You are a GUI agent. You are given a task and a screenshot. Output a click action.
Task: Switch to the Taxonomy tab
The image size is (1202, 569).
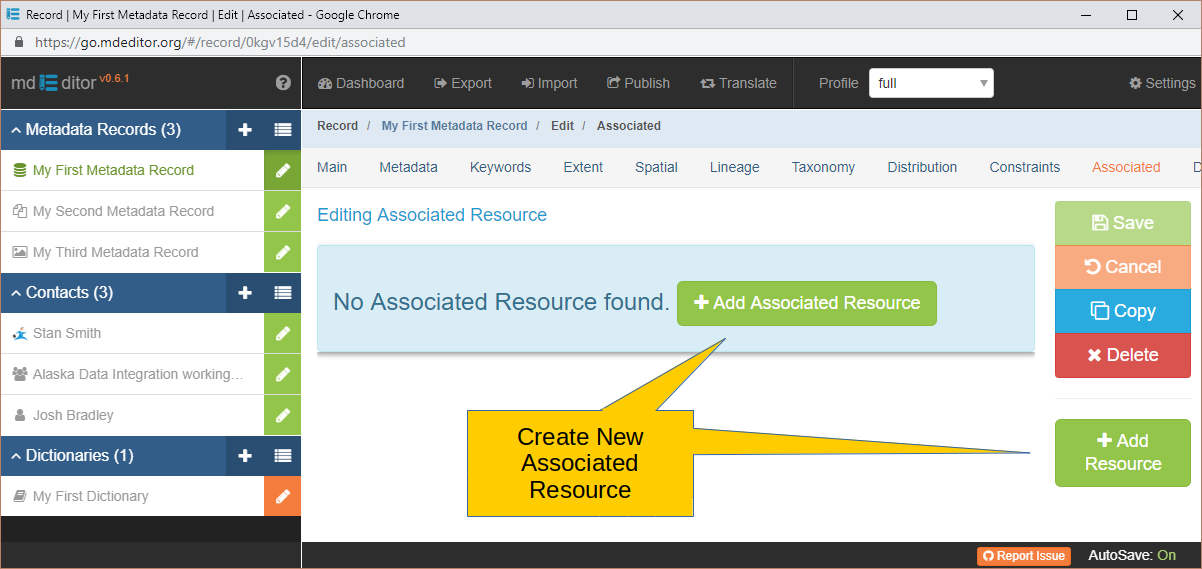823,167
